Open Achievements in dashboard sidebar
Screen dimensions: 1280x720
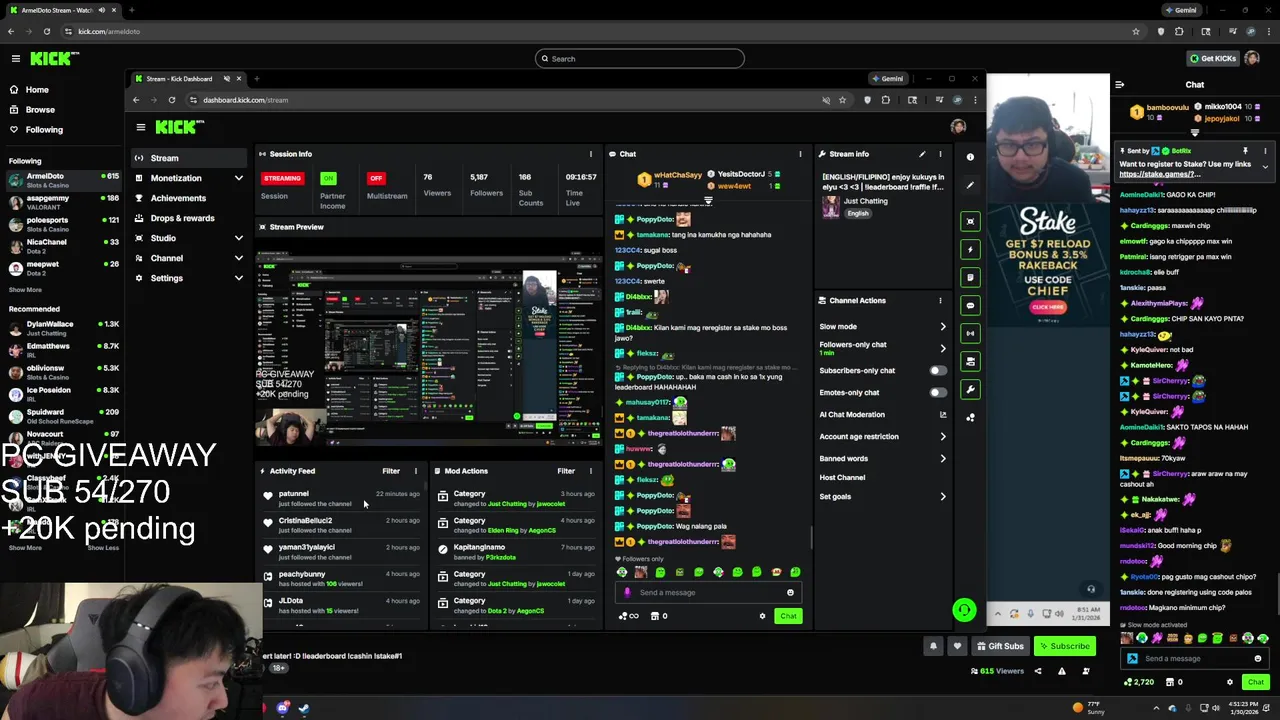tap(190, 198)
